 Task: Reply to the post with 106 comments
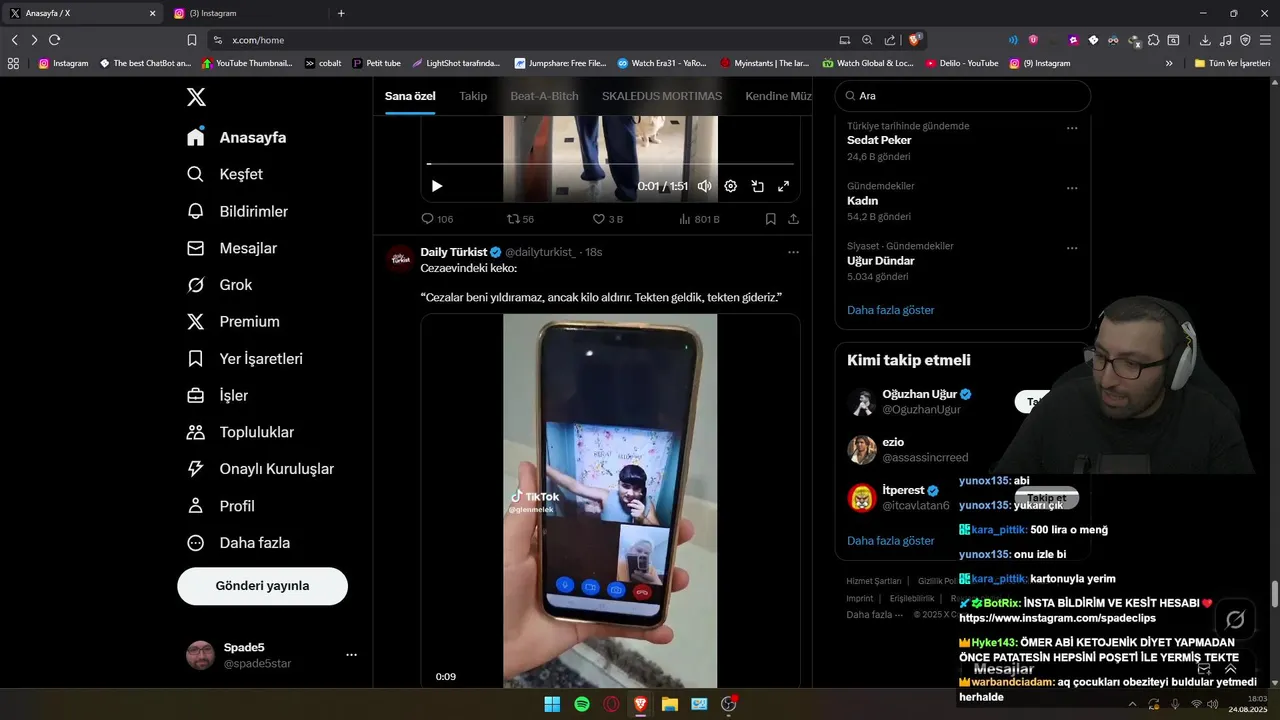pos(437,219)
